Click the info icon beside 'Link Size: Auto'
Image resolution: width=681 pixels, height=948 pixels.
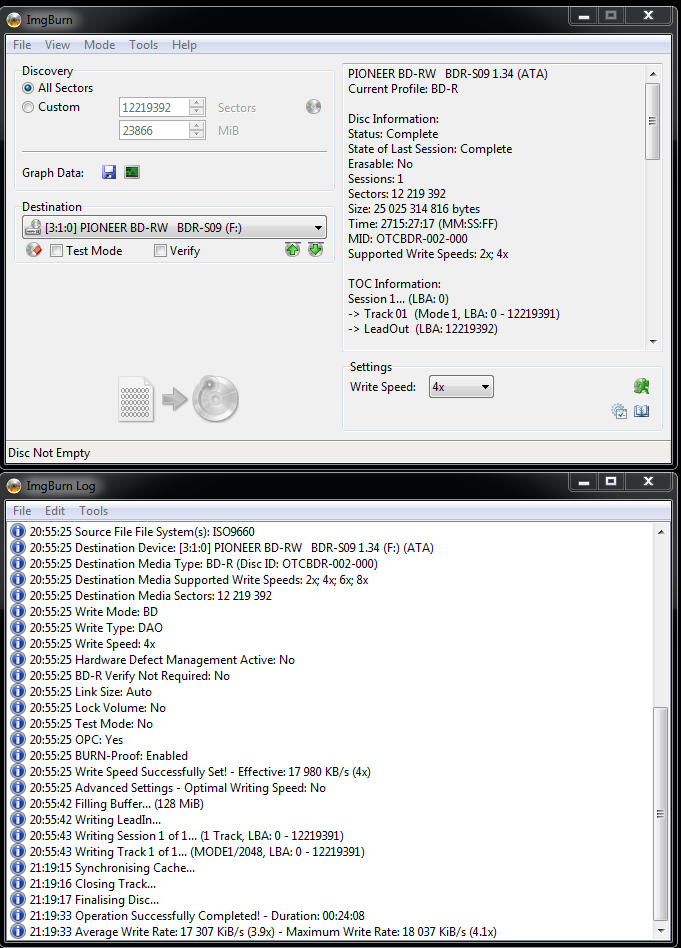(18, 692)
